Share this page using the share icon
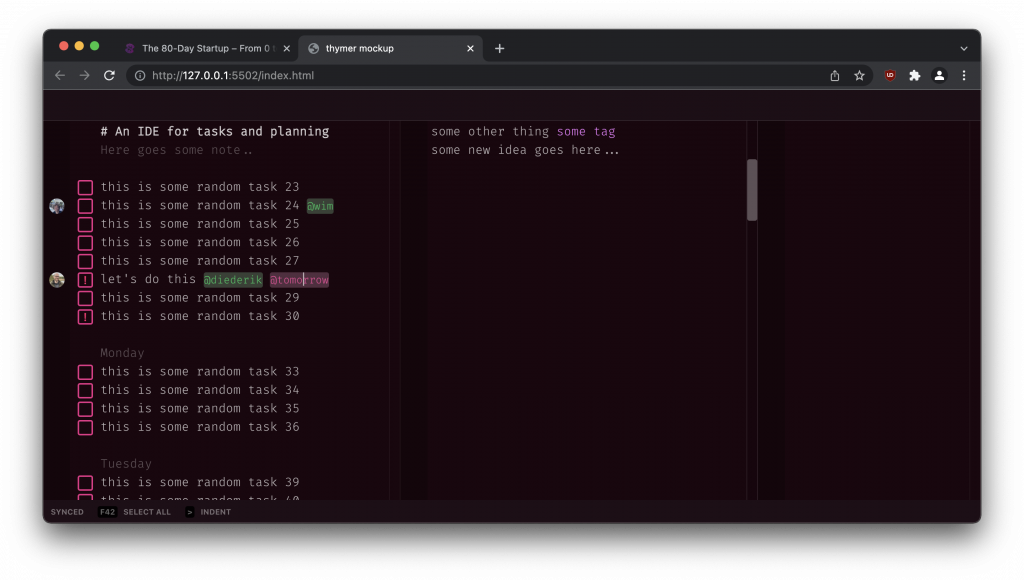The height and width of the screenshot is (580, 1024). (835, 76)
